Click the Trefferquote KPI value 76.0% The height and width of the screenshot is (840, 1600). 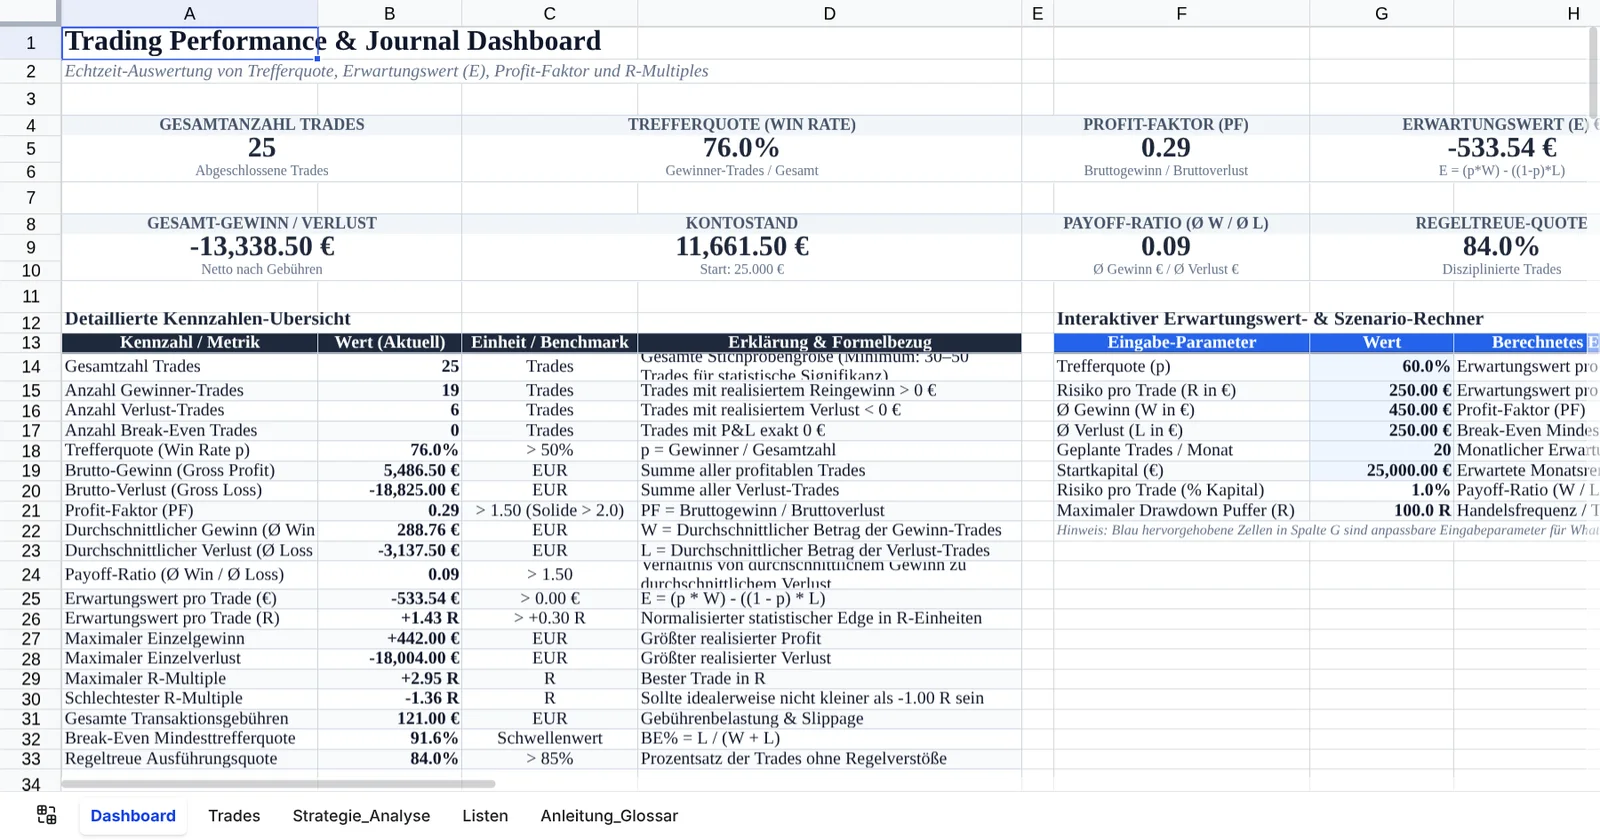[741, 148]
